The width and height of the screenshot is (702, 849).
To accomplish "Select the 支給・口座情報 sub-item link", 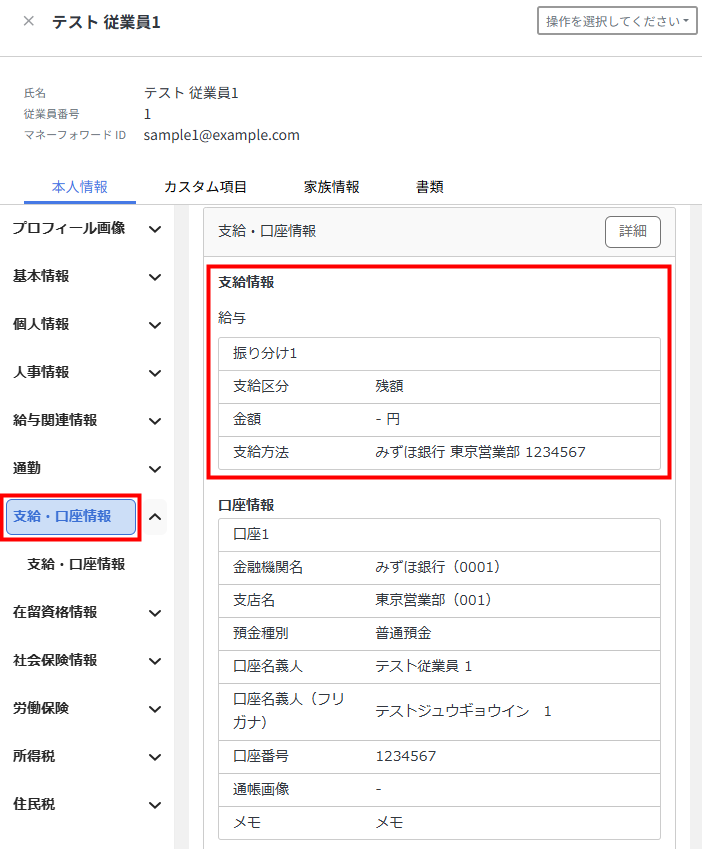I will [76, 564].
